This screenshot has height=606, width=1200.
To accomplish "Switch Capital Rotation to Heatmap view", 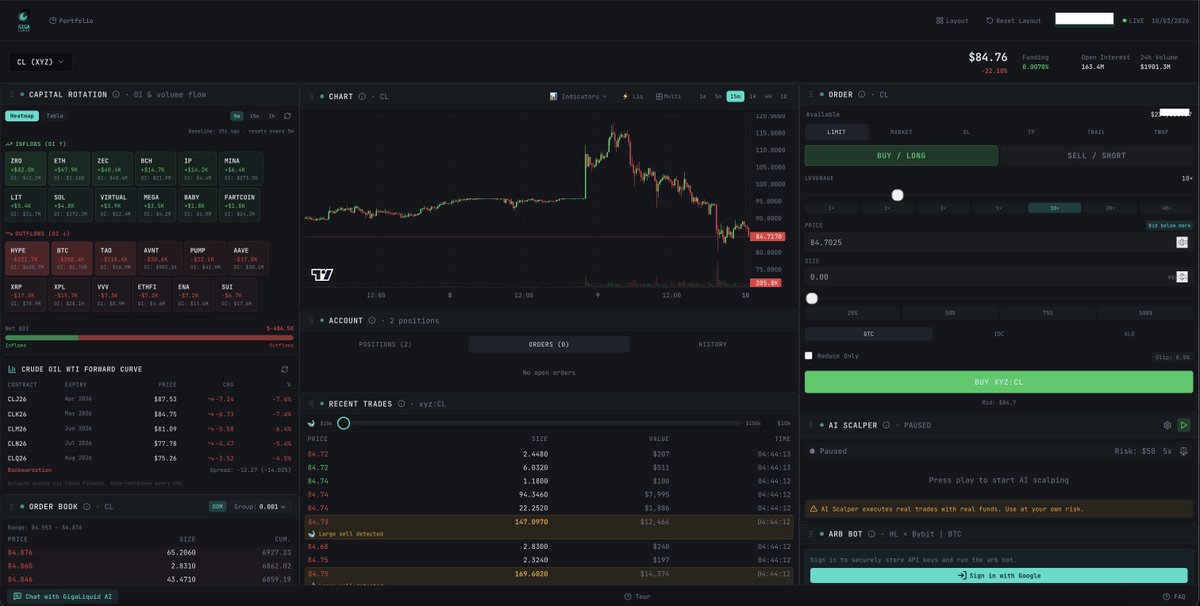I will (22, 116).
